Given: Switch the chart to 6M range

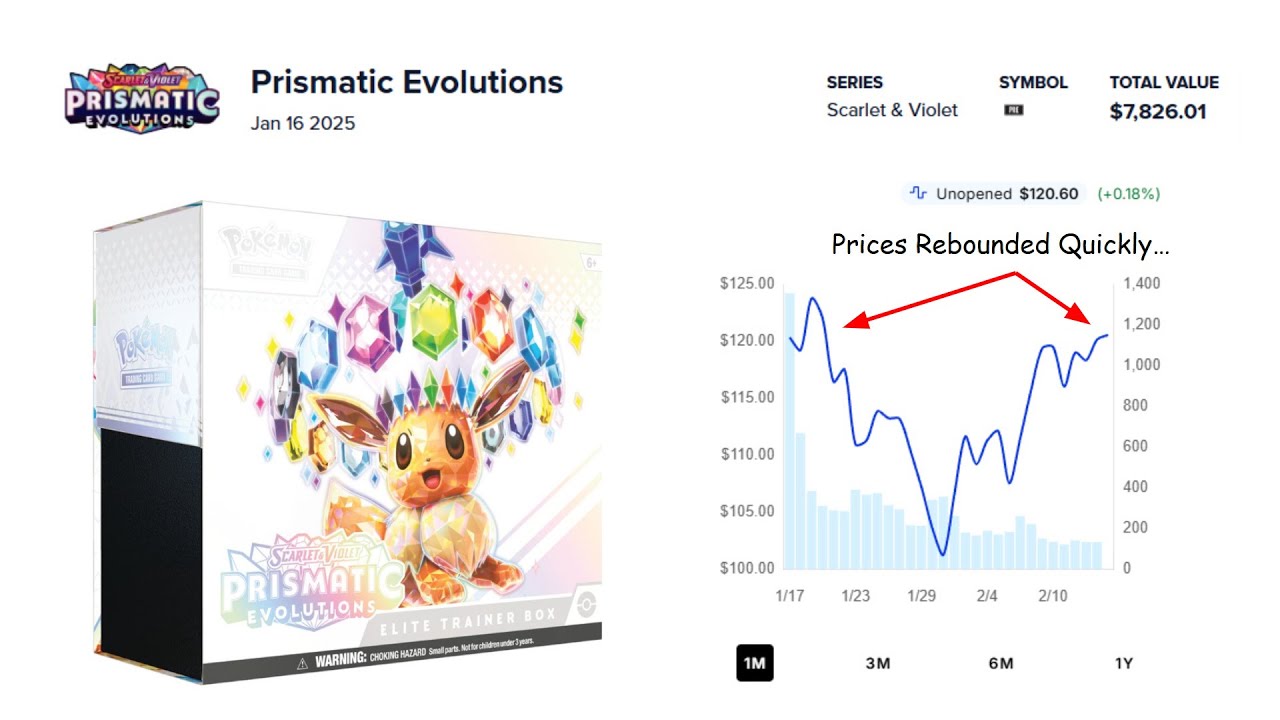Looking at the screenshot, I should point(1000,663).
